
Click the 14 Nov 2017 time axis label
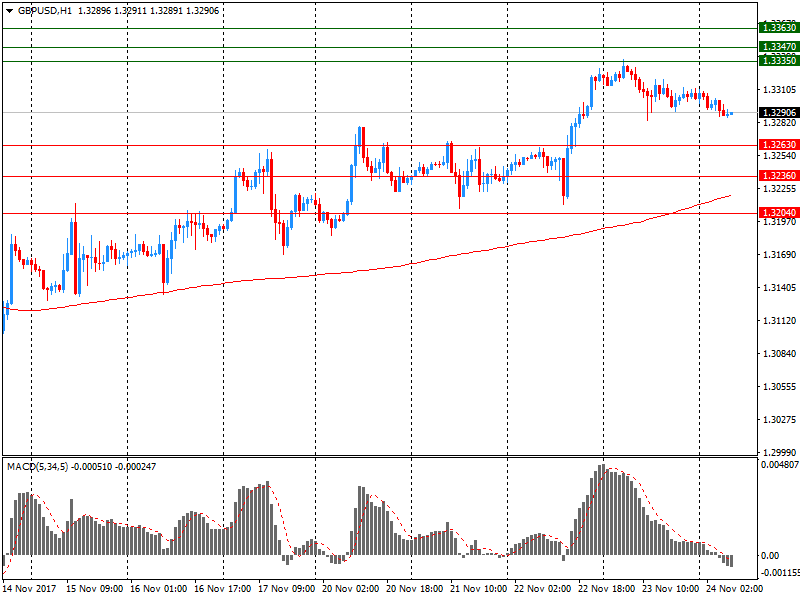30,589
